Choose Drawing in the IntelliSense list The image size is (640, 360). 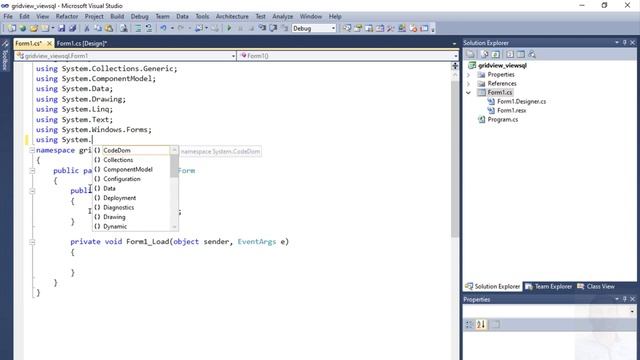(114, 217)
